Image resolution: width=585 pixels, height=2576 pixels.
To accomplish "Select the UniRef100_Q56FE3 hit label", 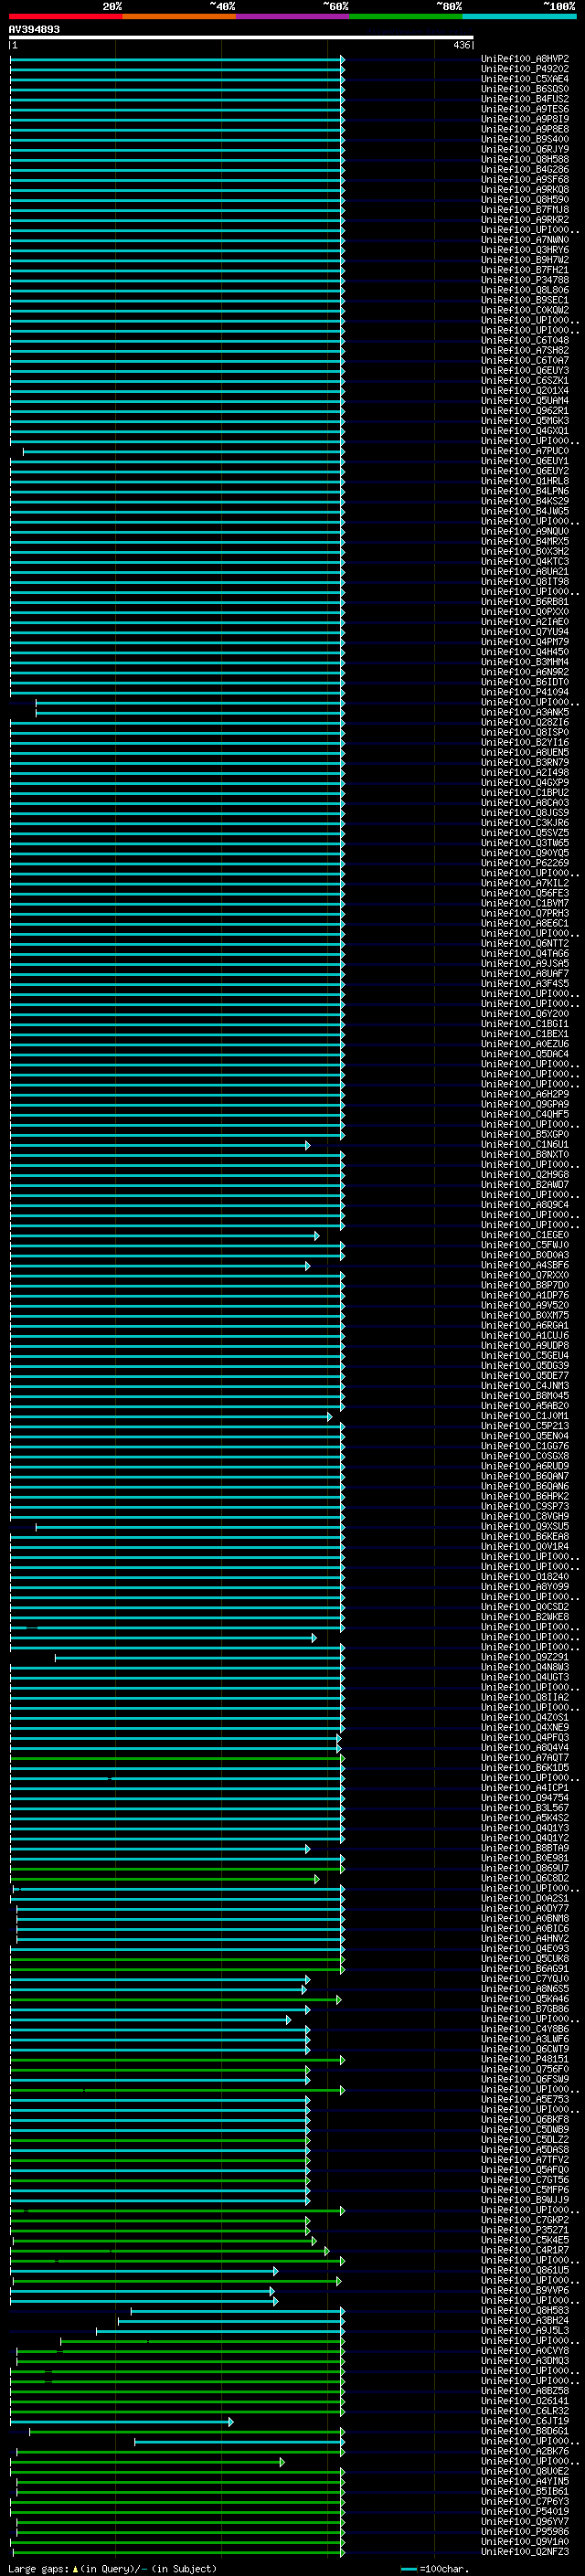I will (x=525, y=893).
